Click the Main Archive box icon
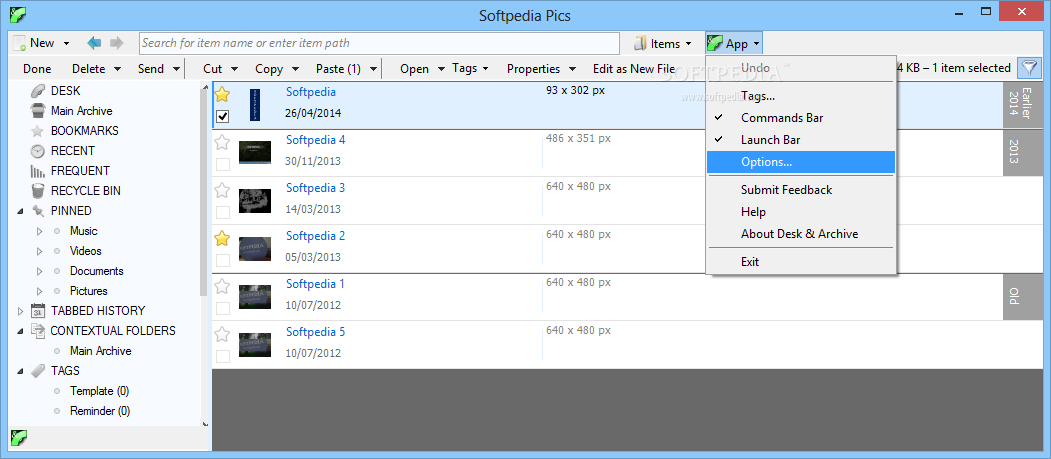1051x459 pixels. point(39,111)
